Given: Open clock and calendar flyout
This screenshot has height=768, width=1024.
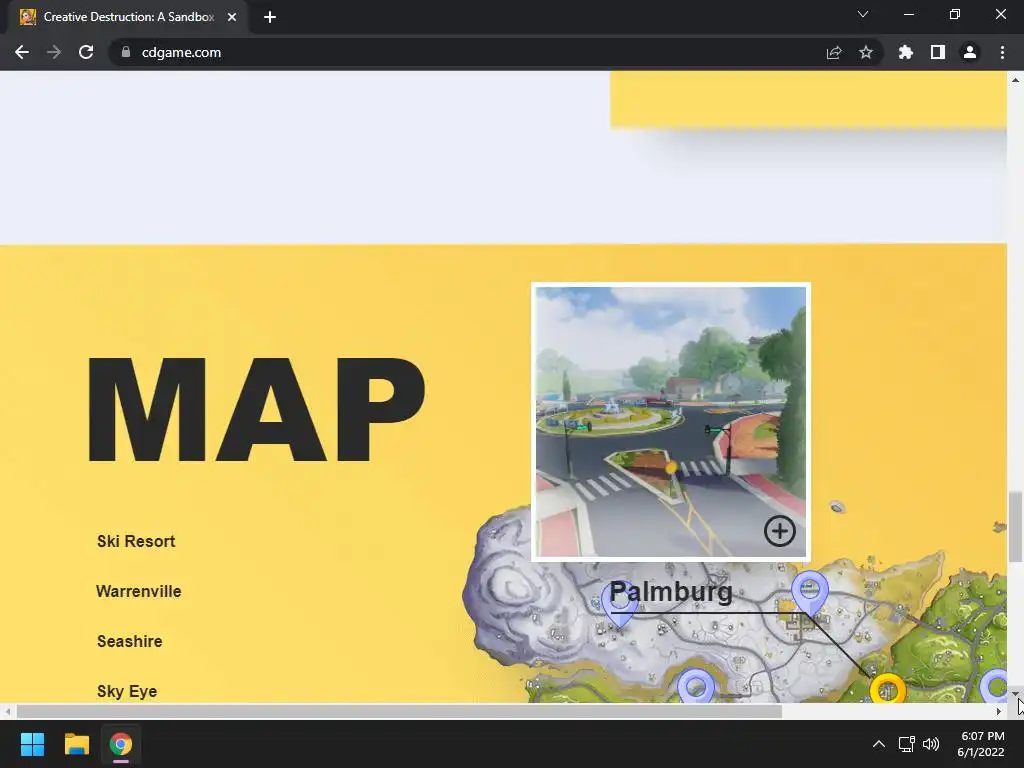Looking at the screenshot, I should pyautogui.click(x=981, y=744).
